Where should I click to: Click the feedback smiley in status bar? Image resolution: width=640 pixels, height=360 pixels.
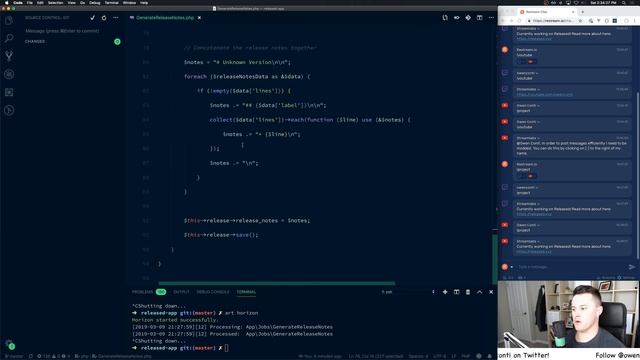479,356
